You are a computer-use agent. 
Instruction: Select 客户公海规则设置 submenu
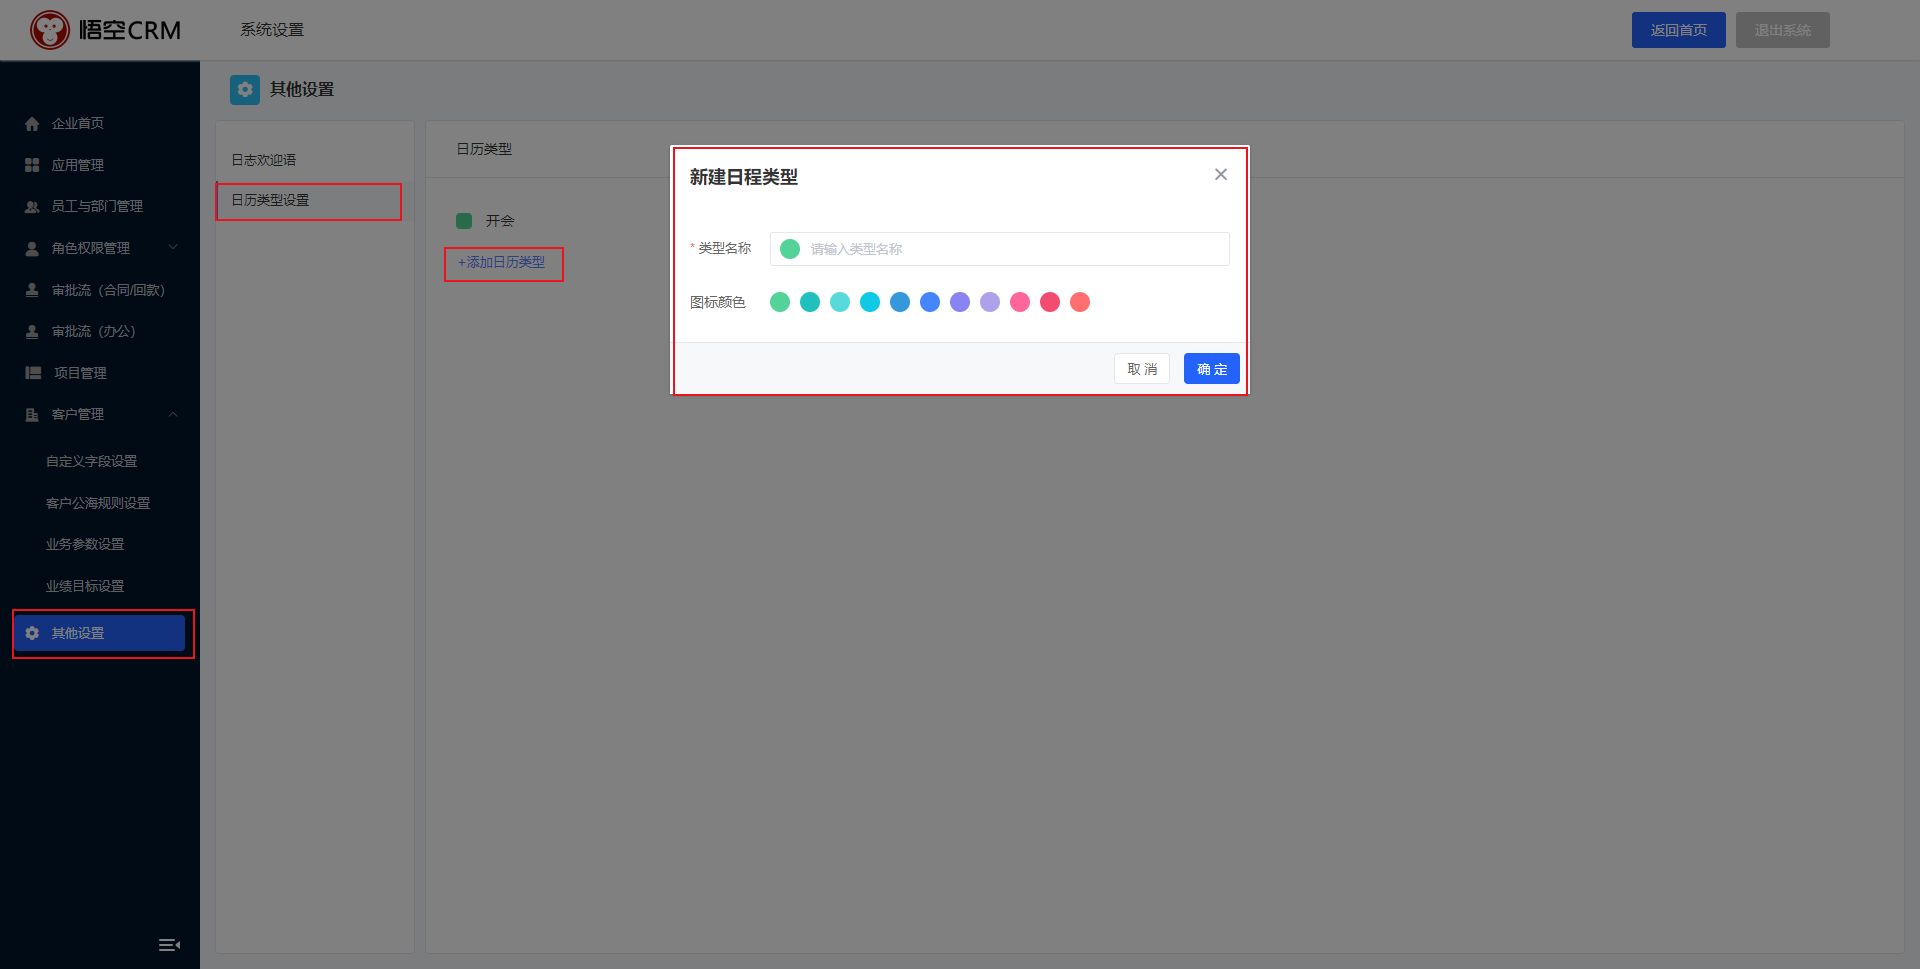tap(100, 503)
